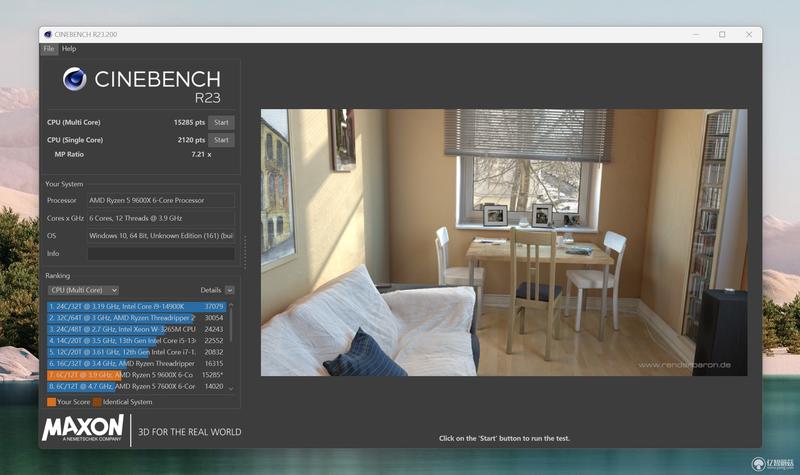This screenshot has width=800, height=475.
Task: Click the panel resize handle dots
Action: (245, 252)
